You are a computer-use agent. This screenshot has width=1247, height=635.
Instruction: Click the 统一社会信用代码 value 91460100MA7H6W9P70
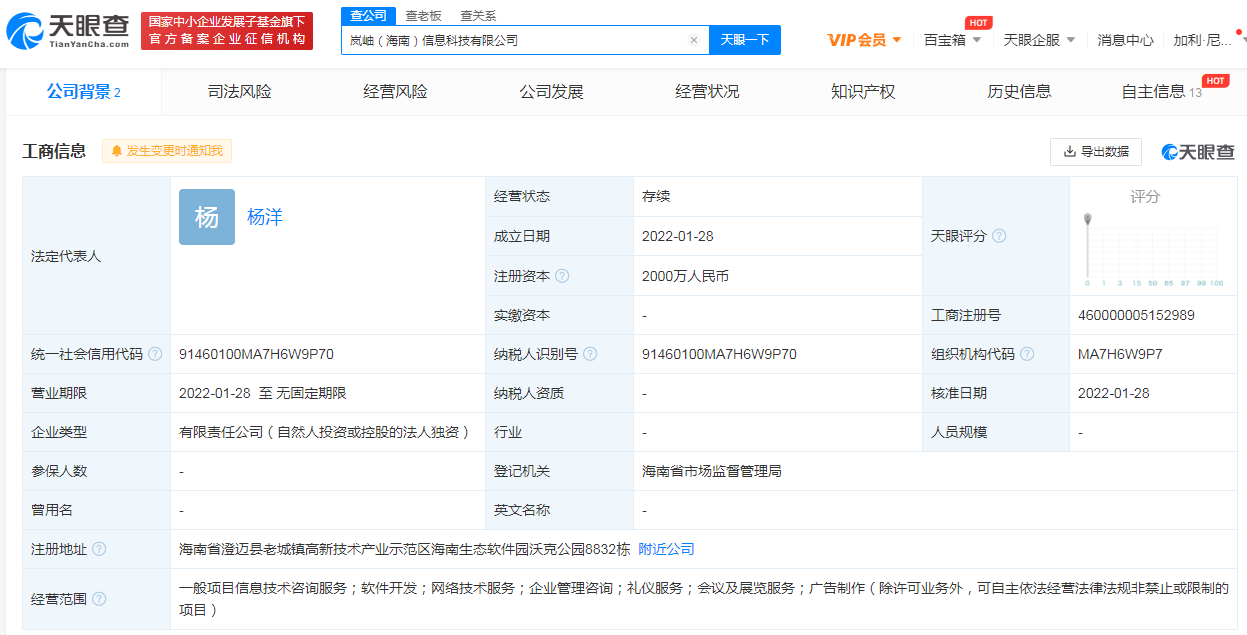click(256, 354)
